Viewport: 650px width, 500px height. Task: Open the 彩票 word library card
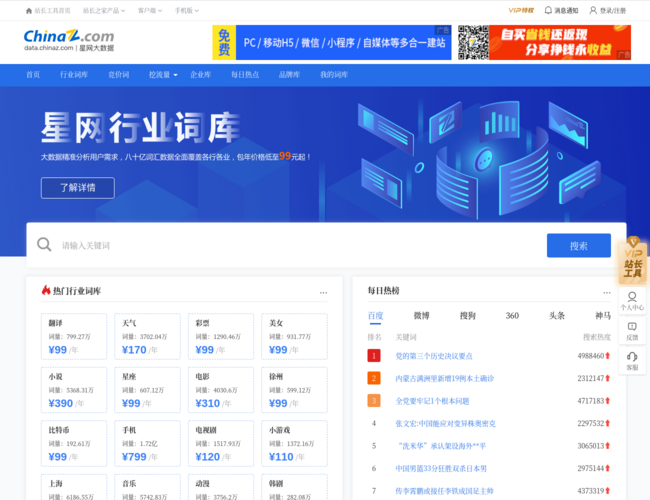(x=221, y=336)
